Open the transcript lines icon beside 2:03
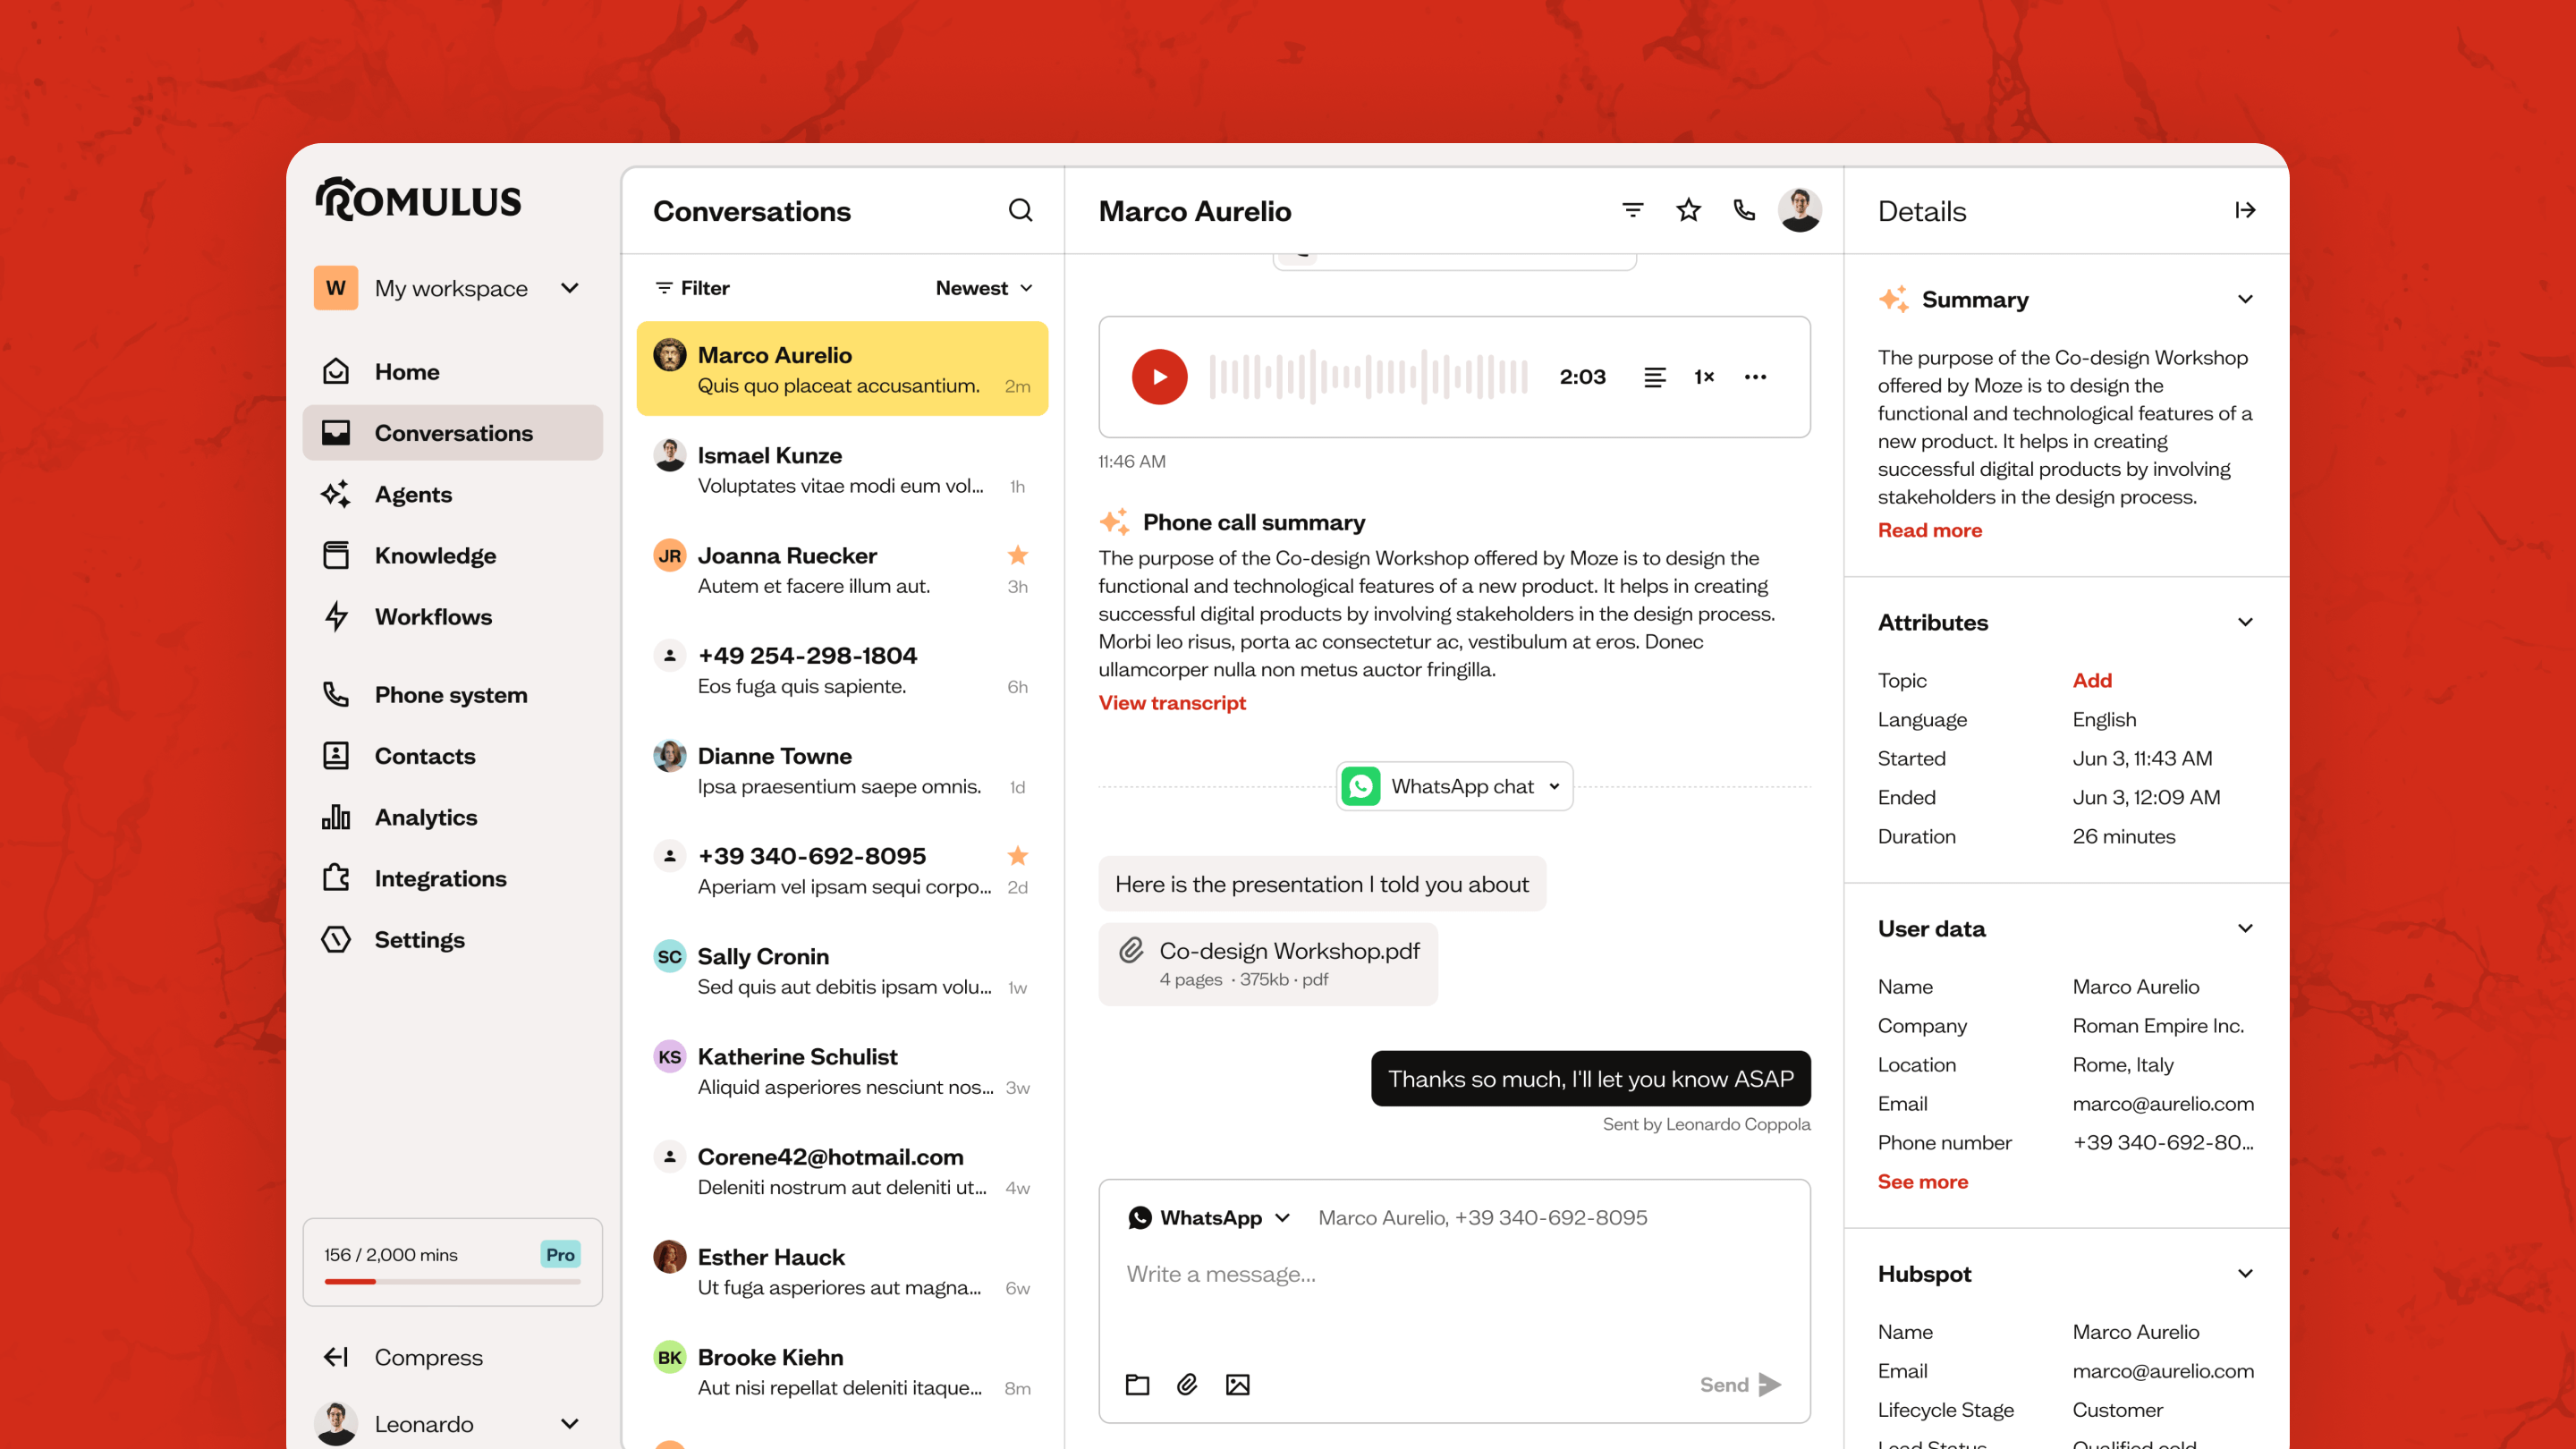This screenshot has width=2576, height=1449. pos(1656,377)
